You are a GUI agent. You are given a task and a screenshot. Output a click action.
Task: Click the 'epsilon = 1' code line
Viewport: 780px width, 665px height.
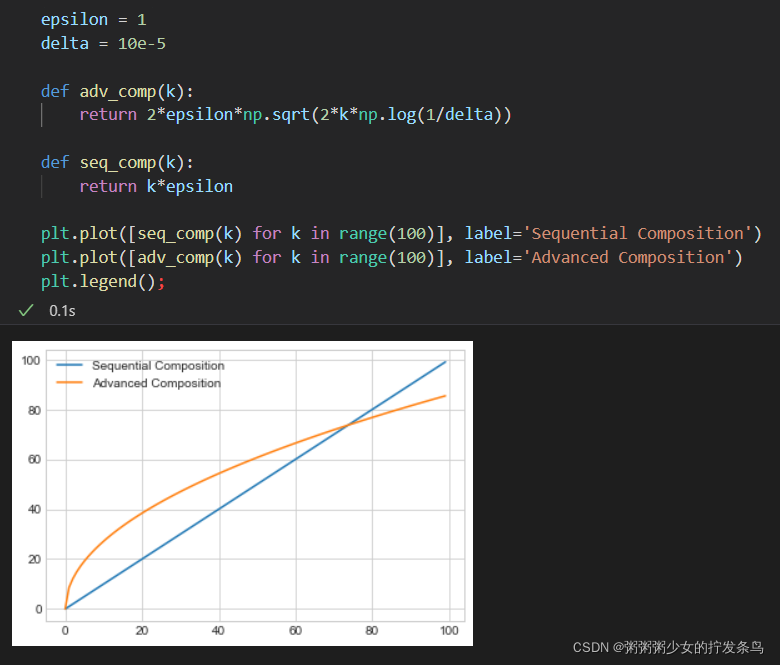point(94,19)
